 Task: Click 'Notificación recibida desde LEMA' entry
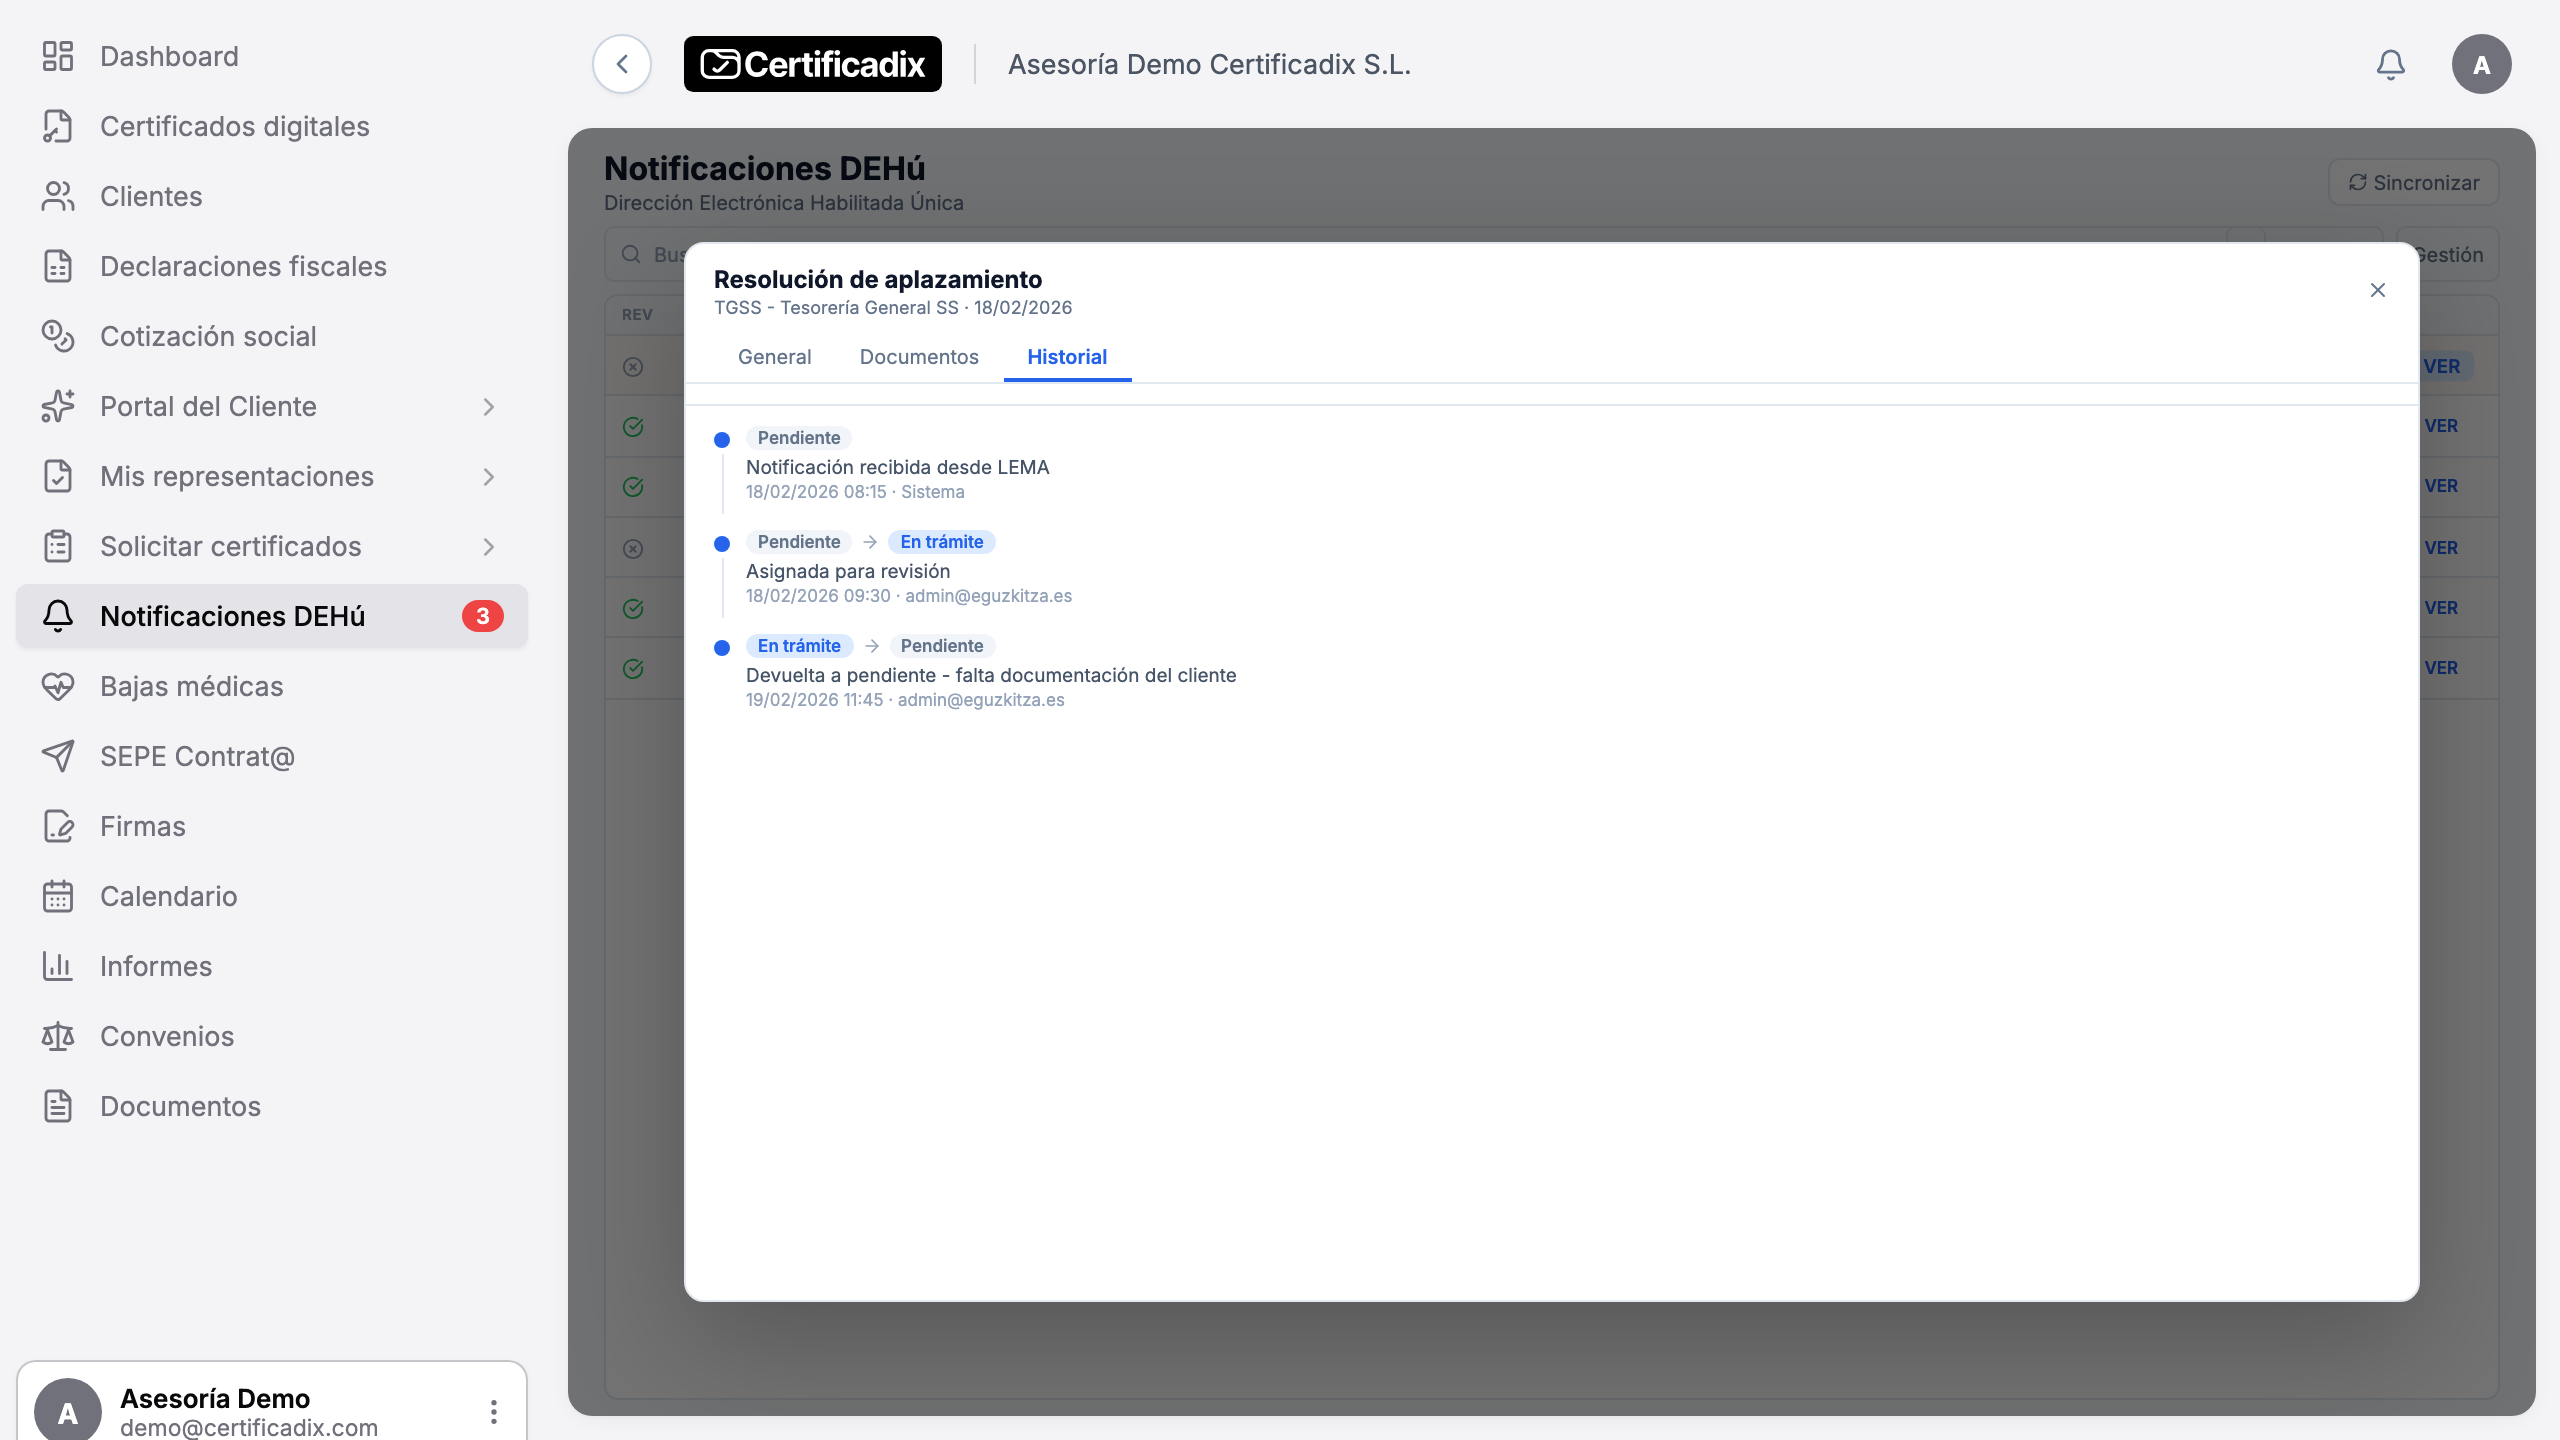point(897,467)
